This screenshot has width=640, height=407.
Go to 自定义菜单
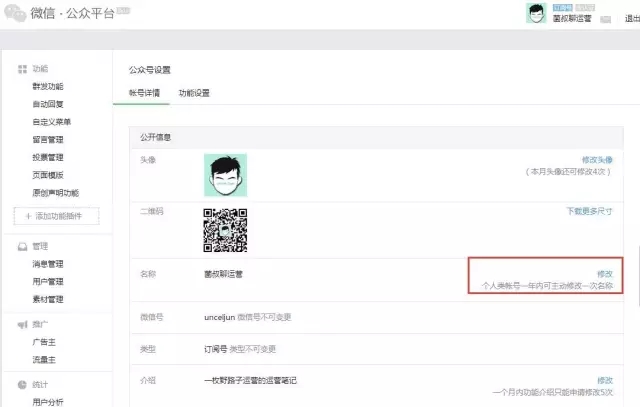pos(51,122)
